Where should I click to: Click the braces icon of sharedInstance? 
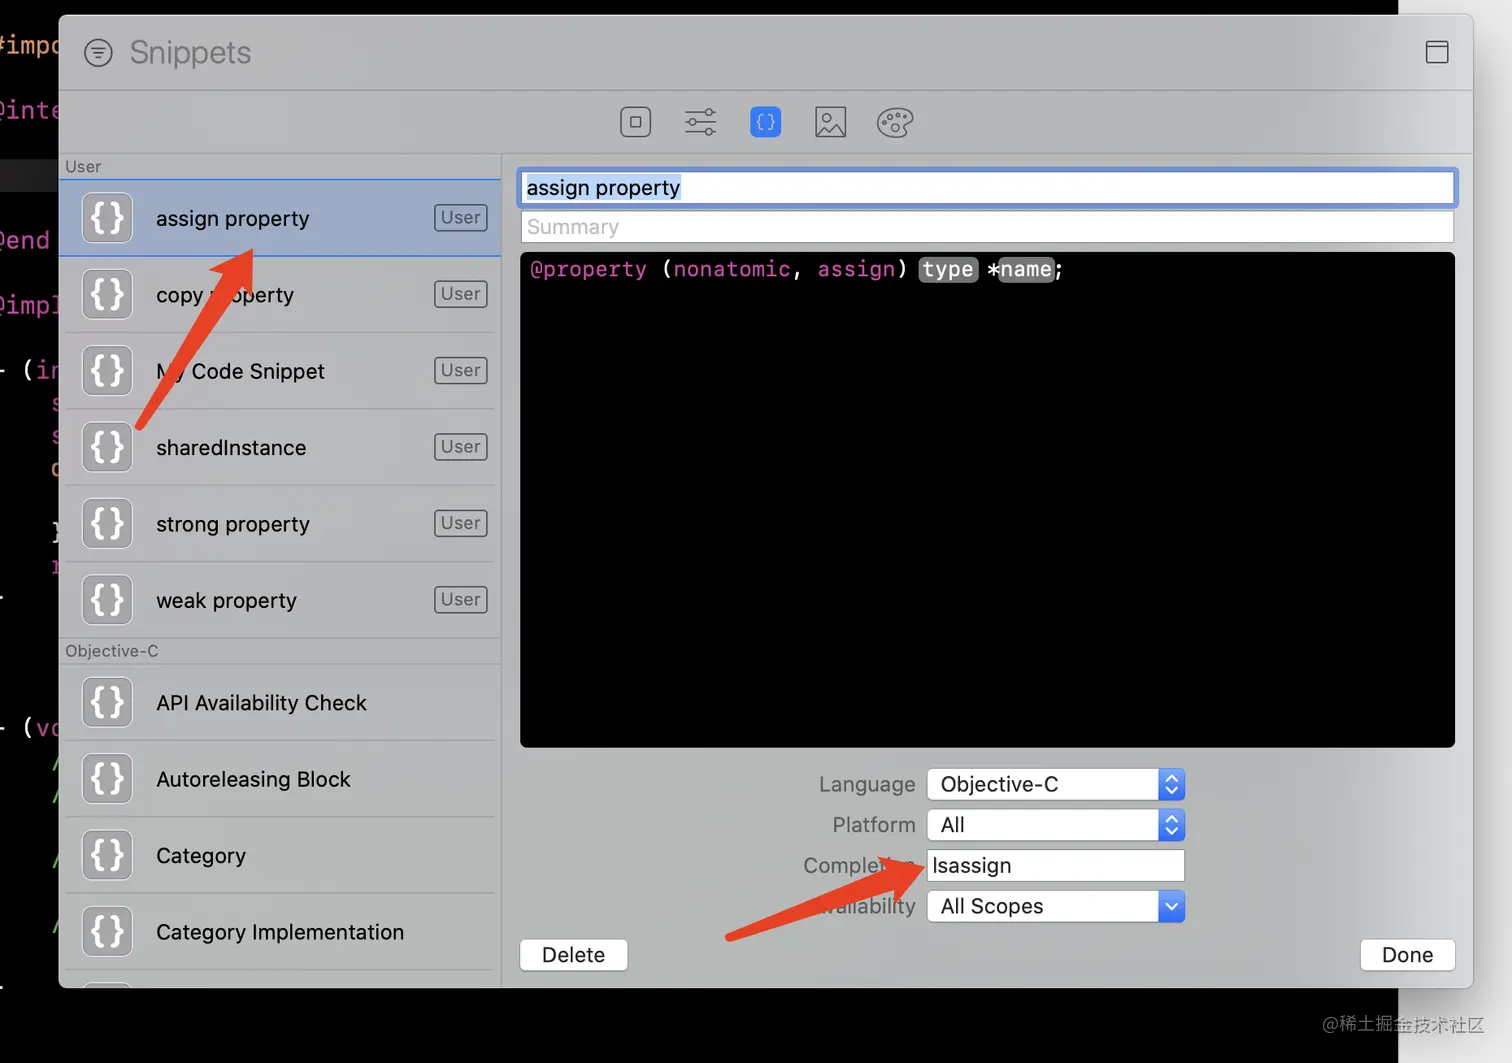tap(107, 447)
